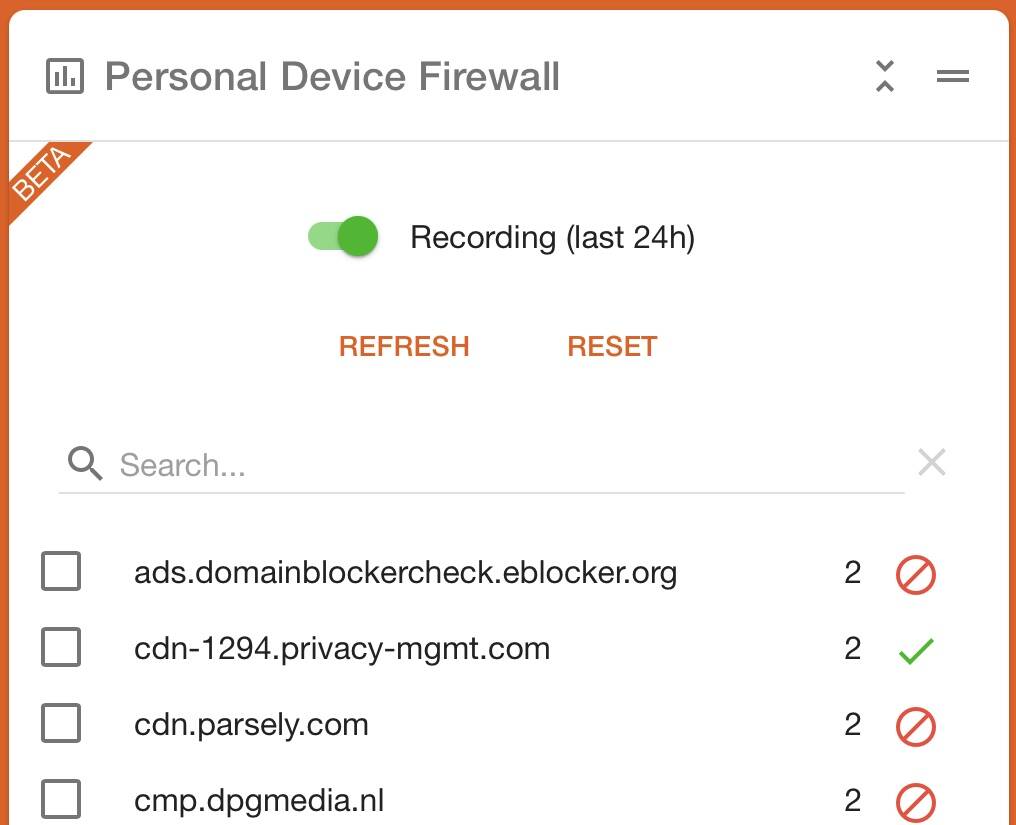Screen dimensions: 1016x825
Task: Select the ads.domainblockercheck.eblocker.org domain name
Action: point(406,572)
